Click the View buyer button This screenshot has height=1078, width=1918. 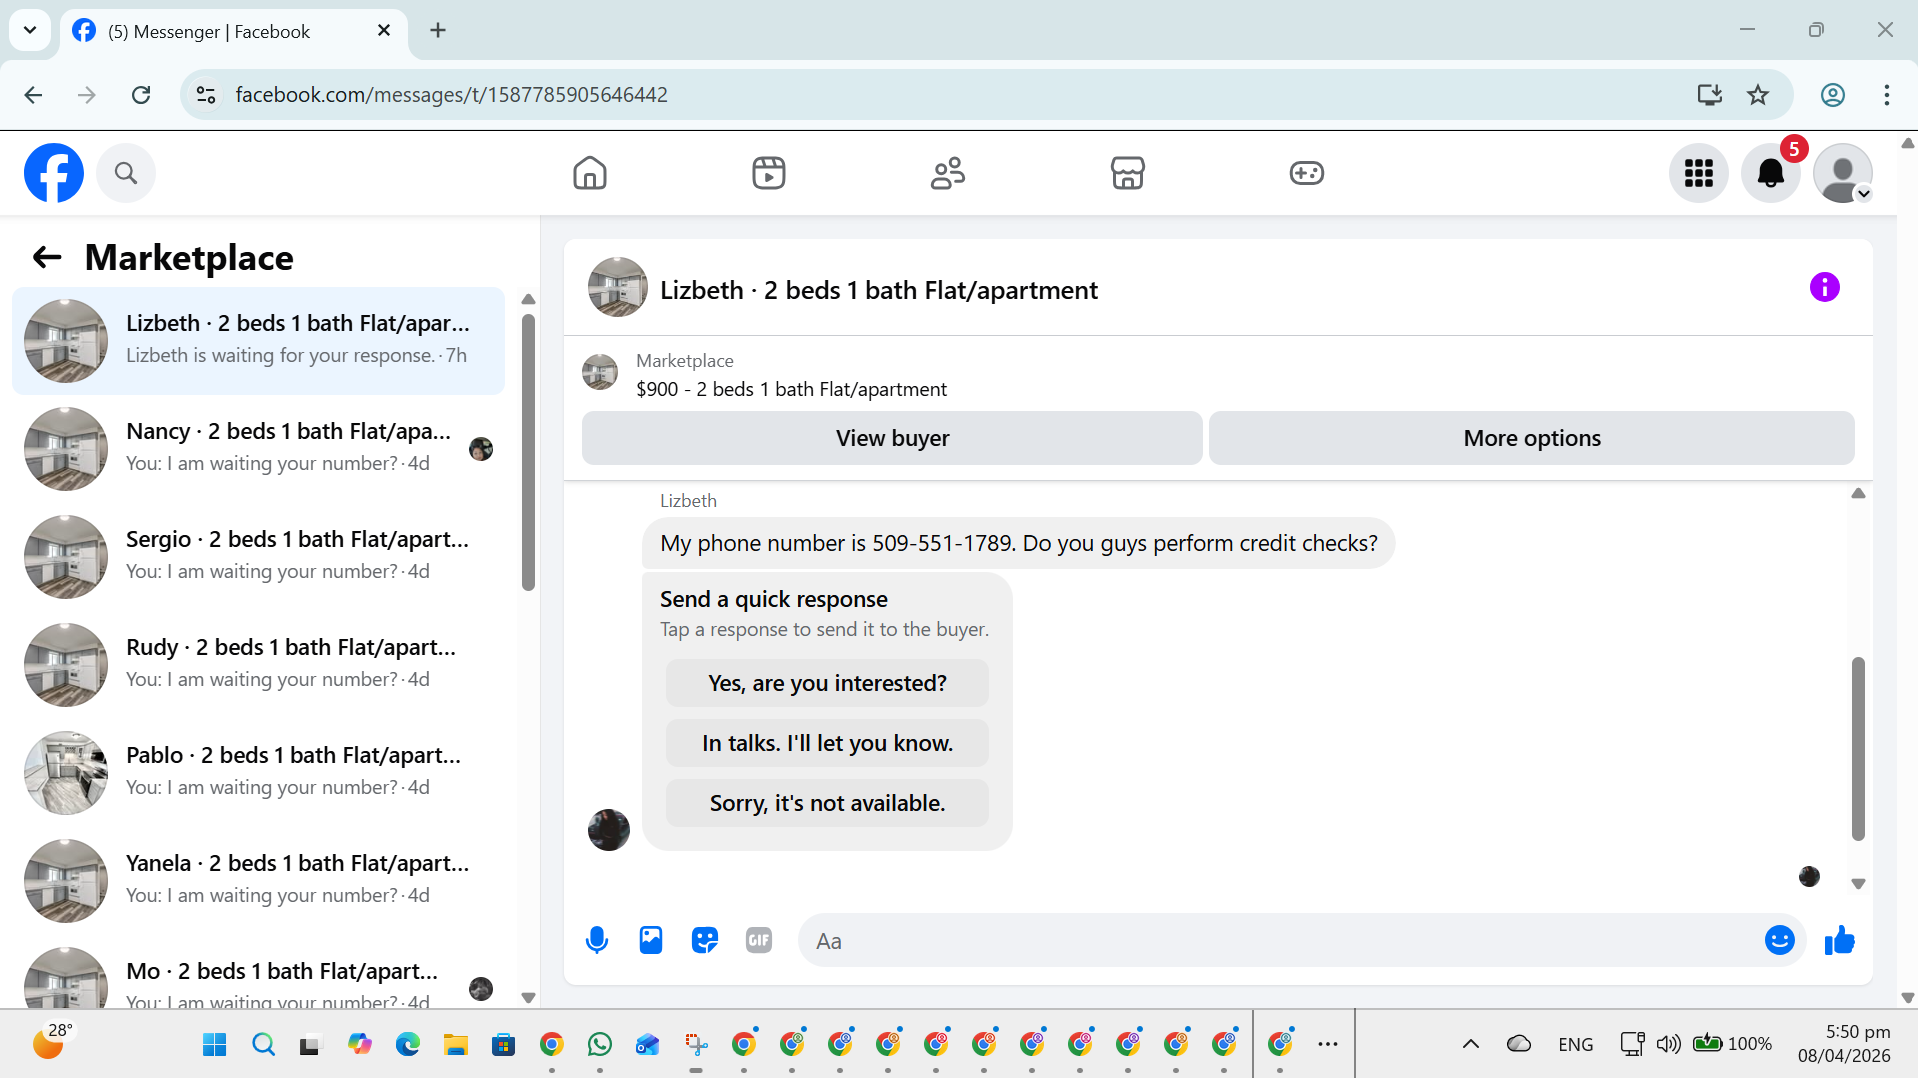click(892, 438)
